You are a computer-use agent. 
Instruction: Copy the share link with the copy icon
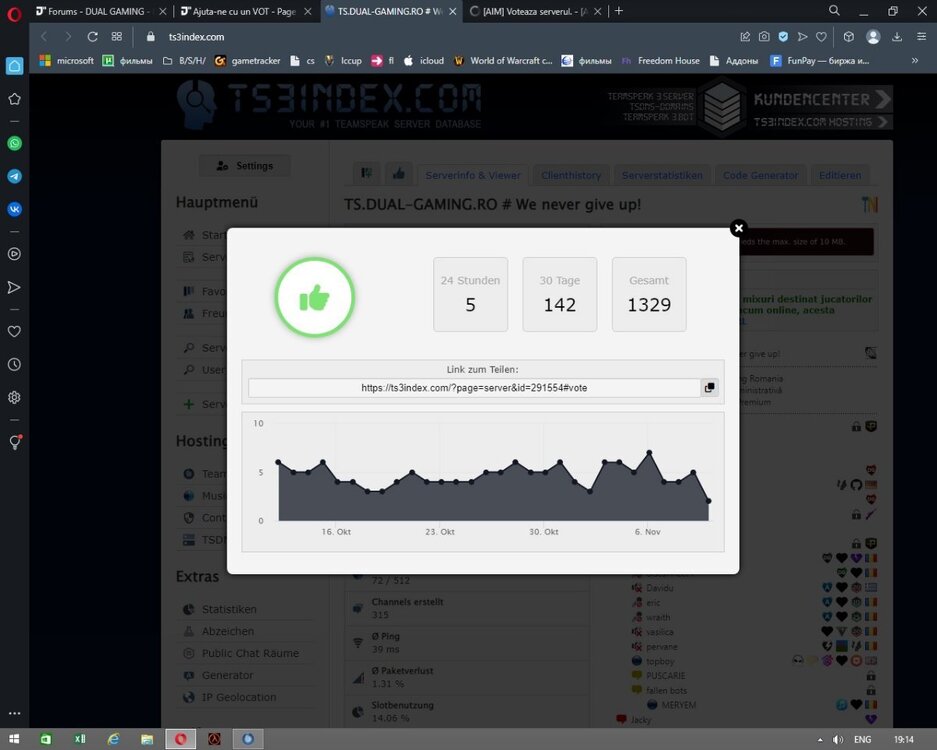[x=709, y=388]
